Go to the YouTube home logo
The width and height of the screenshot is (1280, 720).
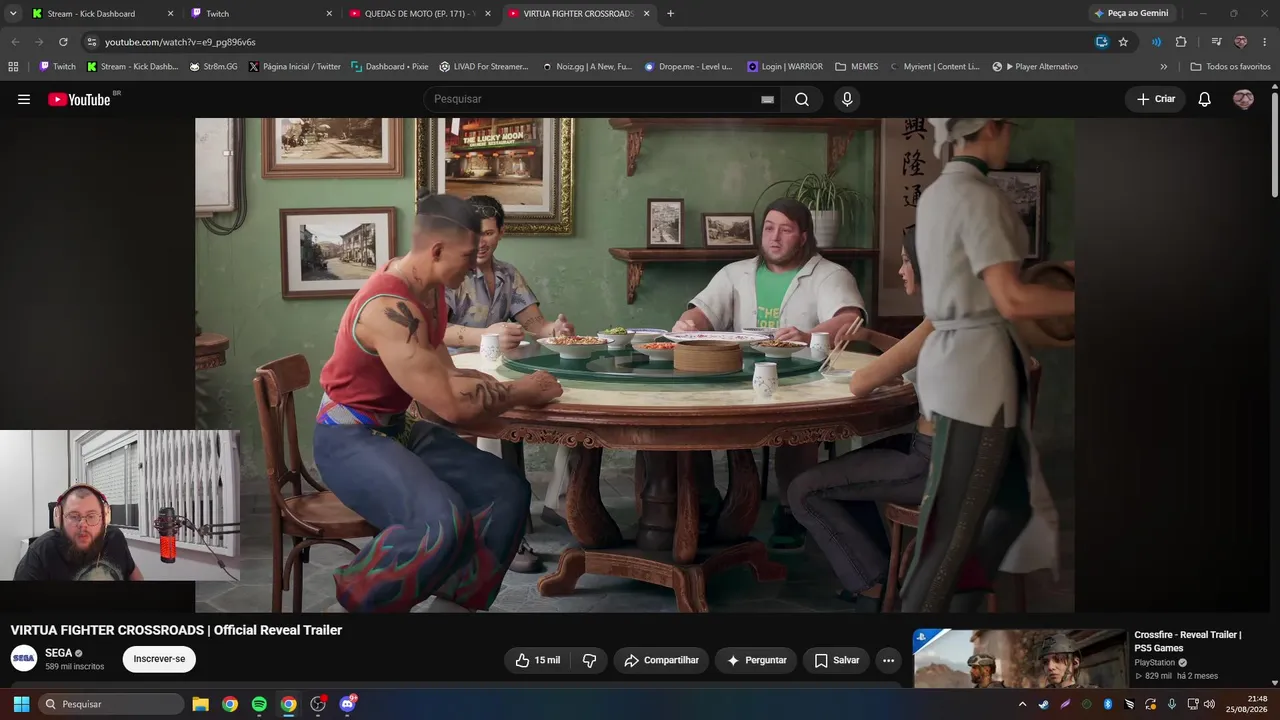80,99
